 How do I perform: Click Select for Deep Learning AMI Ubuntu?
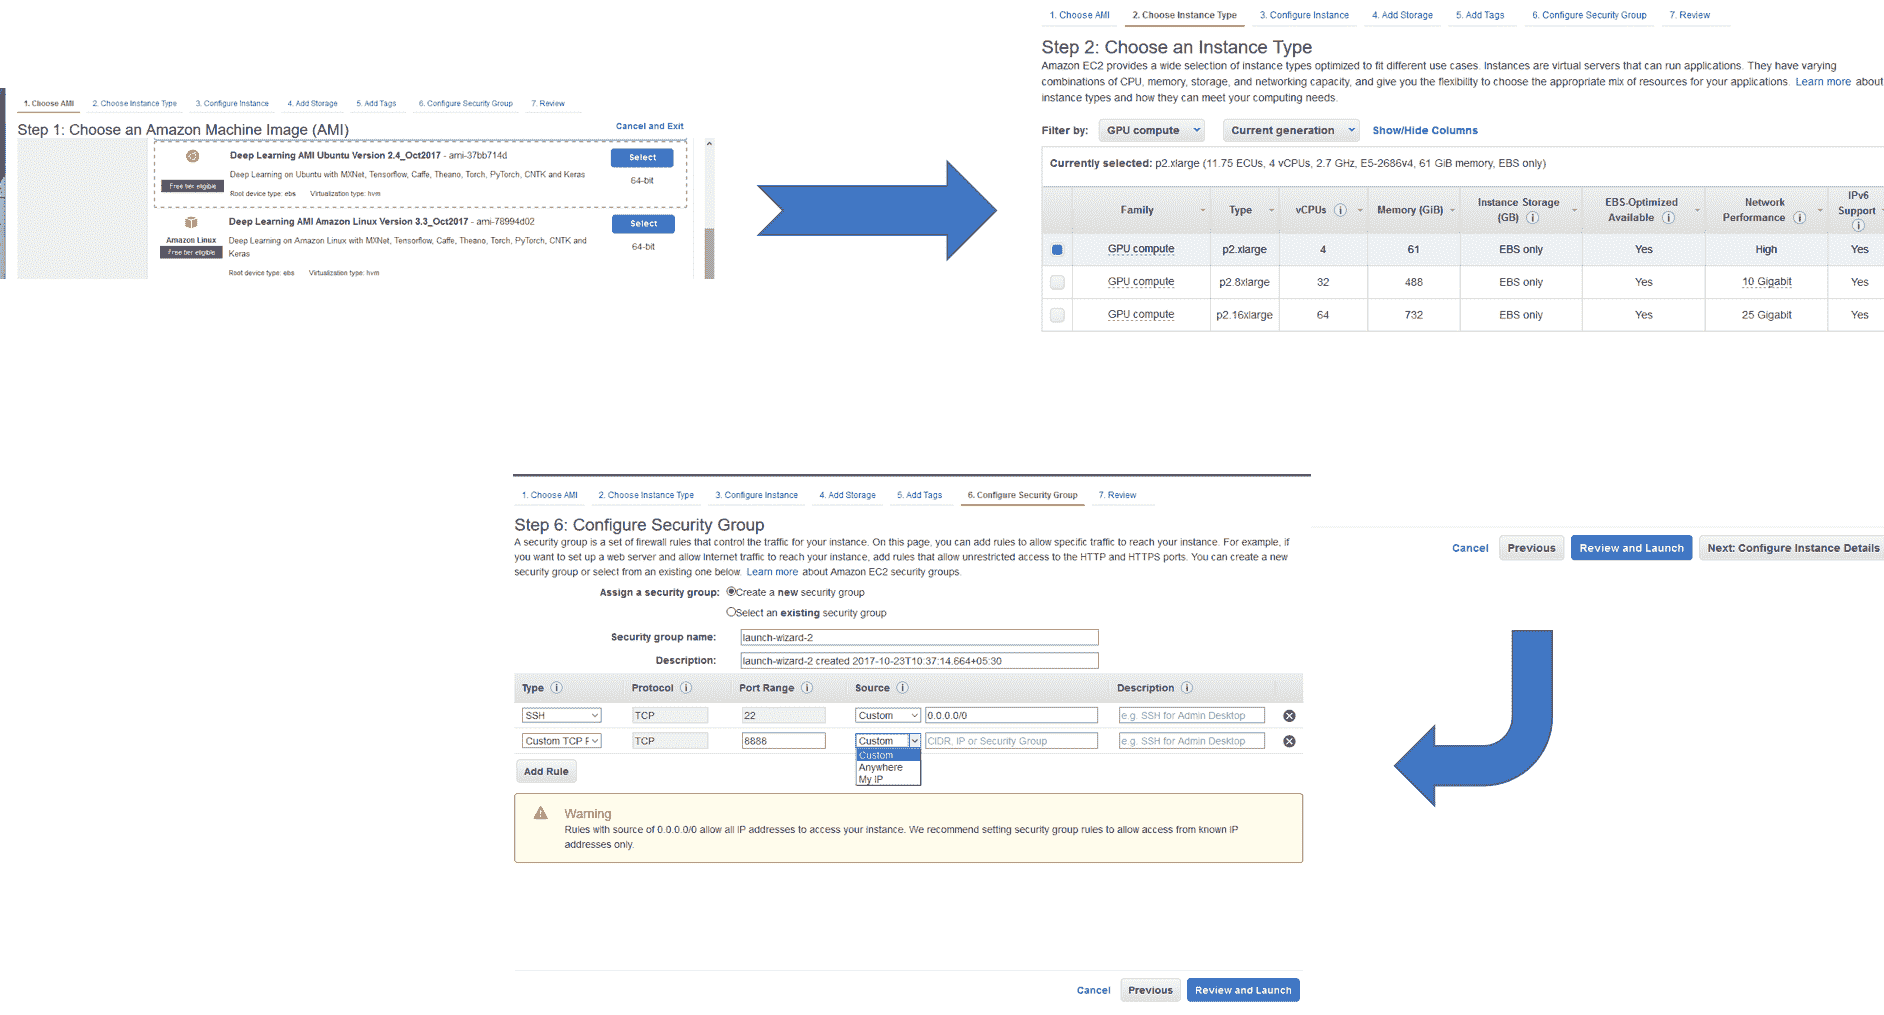pyautogui.click(x=642, y=158)
